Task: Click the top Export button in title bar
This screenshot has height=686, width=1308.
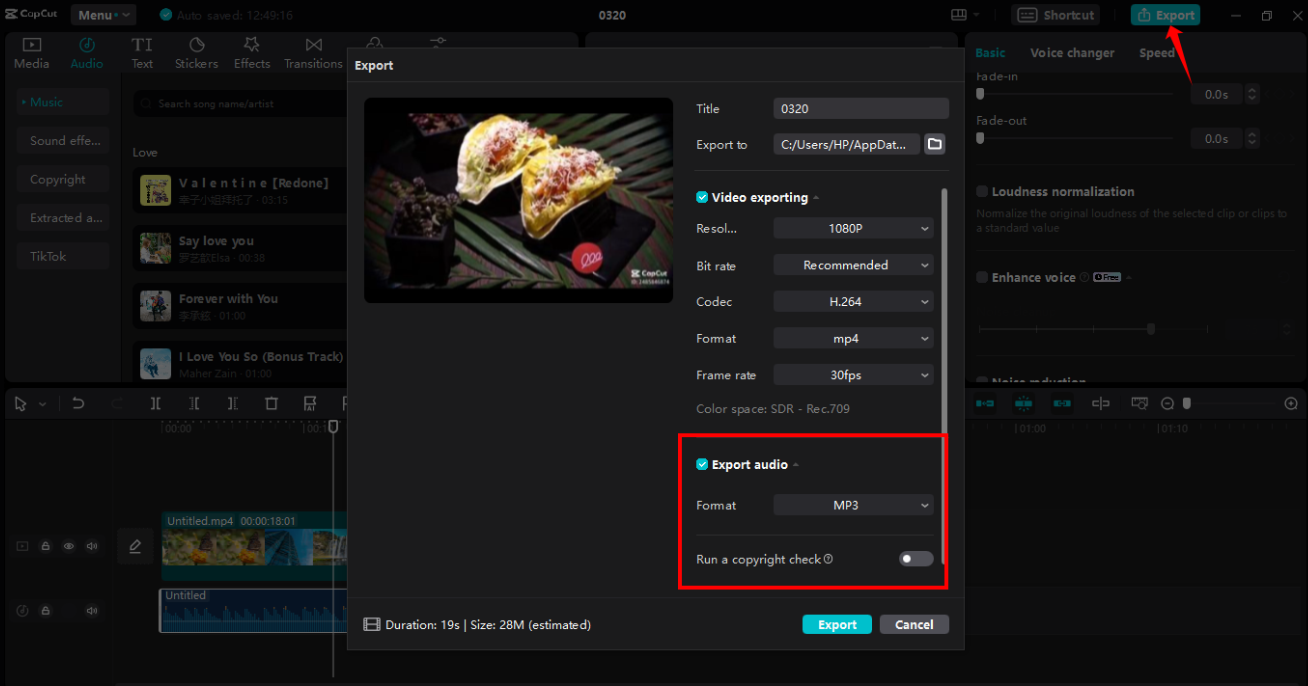Action: pos(1165,15)
